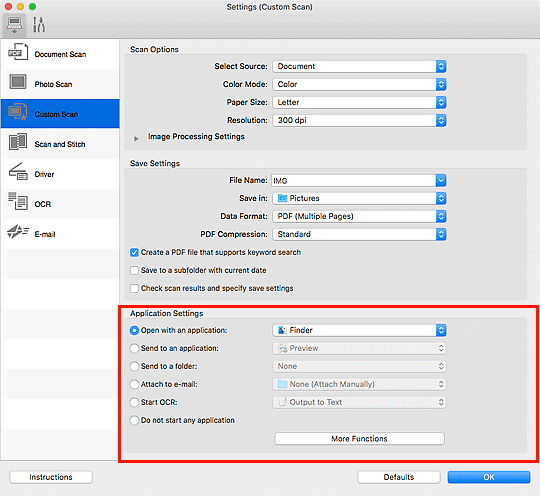Viewport: 540px width, 496px height.
Task: Select Send to a folder radio
Action: 134,366
